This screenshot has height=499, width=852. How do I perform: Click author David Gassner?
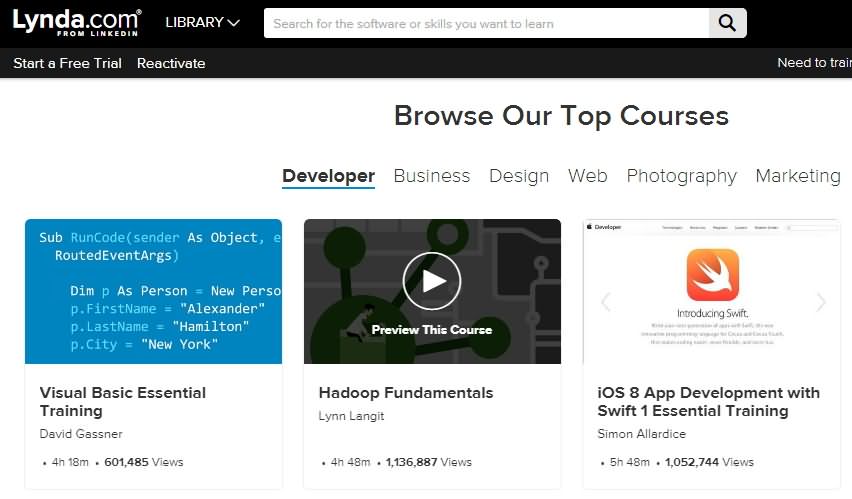pyautogui.click(x=81, y=434)
